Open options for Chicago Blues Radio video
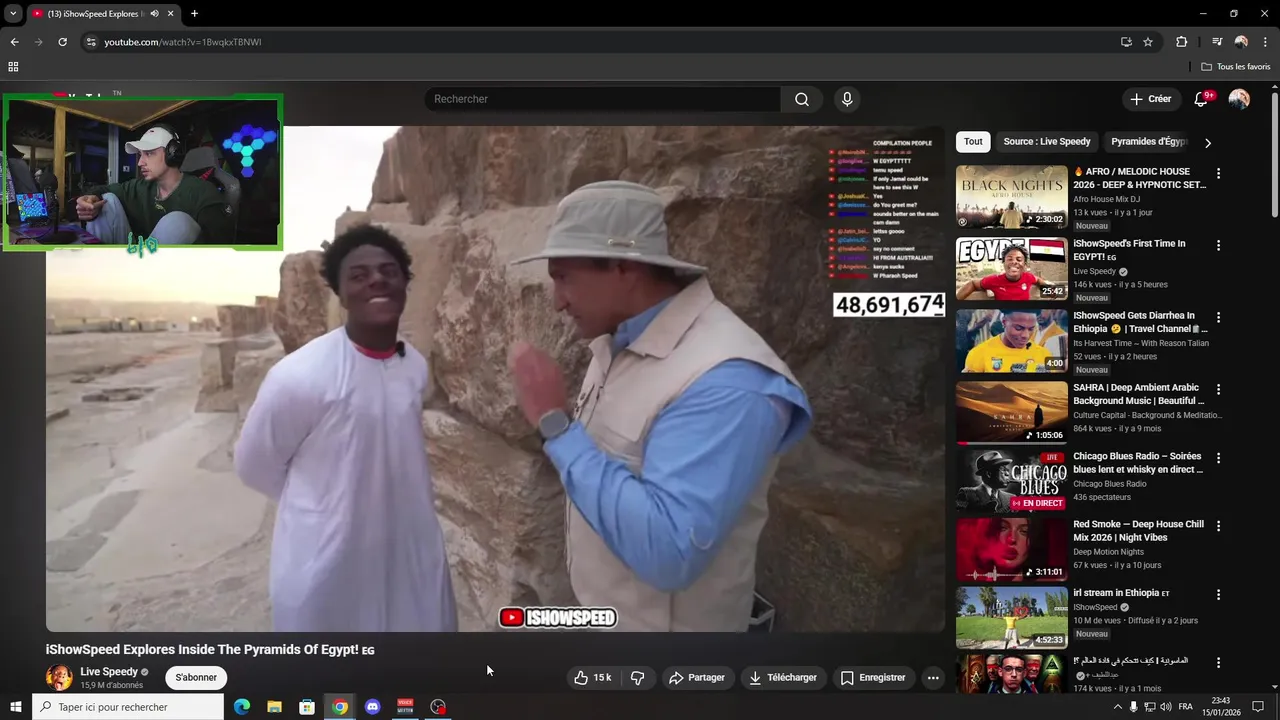 click(1218, 458)
